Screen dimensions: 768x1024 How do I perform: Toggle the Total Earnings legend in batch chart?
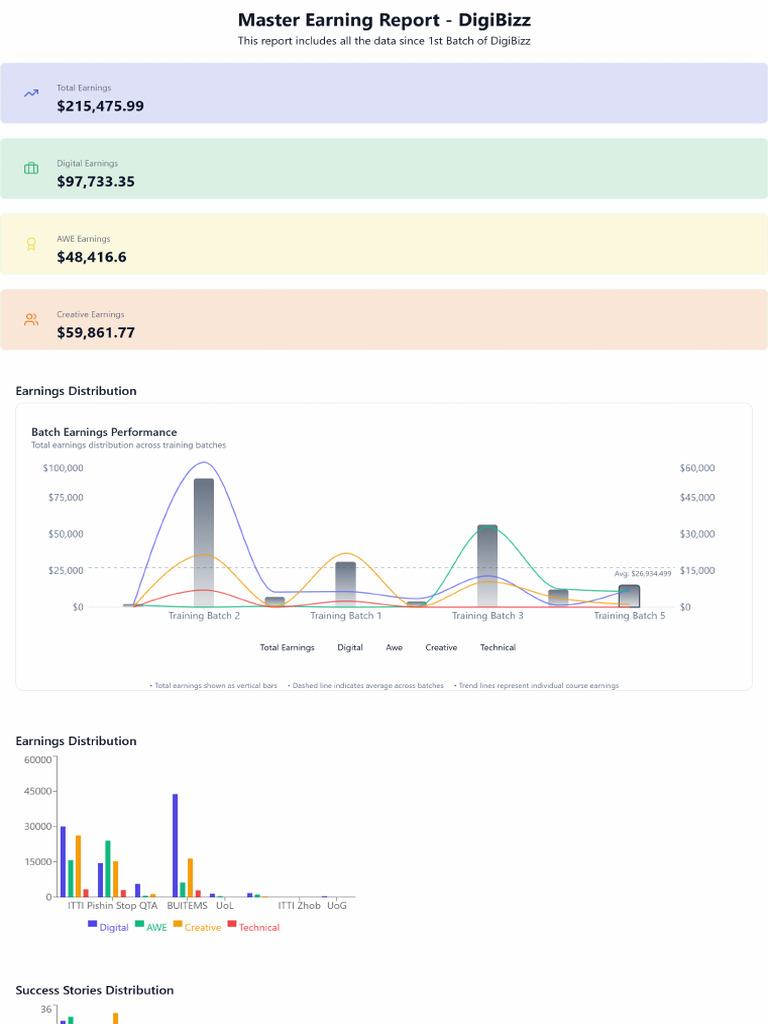(287, 647)
